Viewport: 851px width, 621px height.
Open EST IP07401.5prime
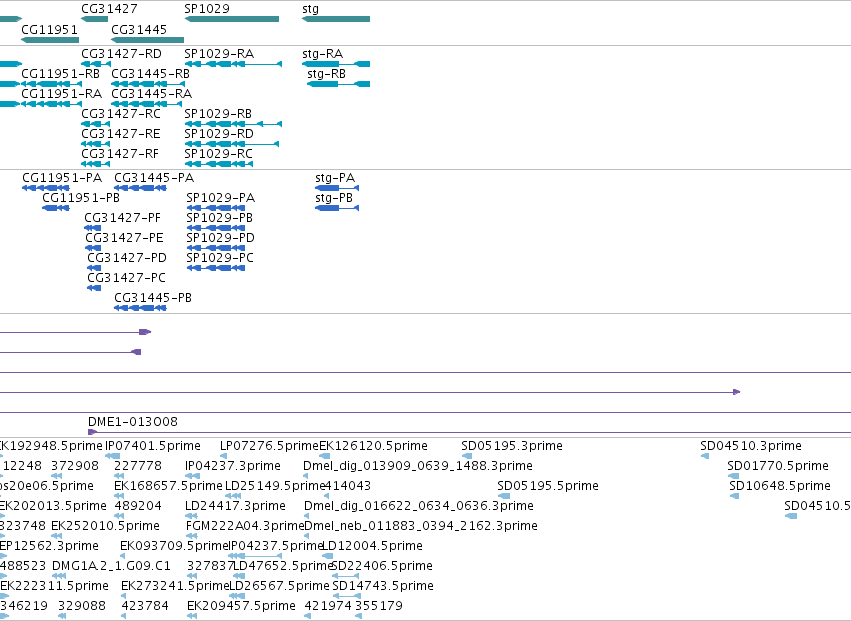(x=153, y=446)
